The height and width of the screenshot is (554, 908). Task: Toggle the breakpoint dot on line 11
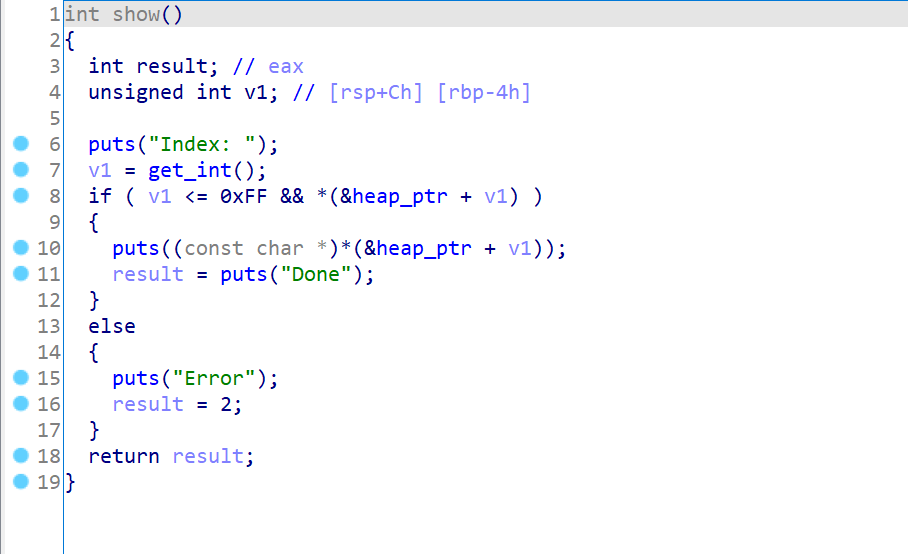click(x=21, y=273)
